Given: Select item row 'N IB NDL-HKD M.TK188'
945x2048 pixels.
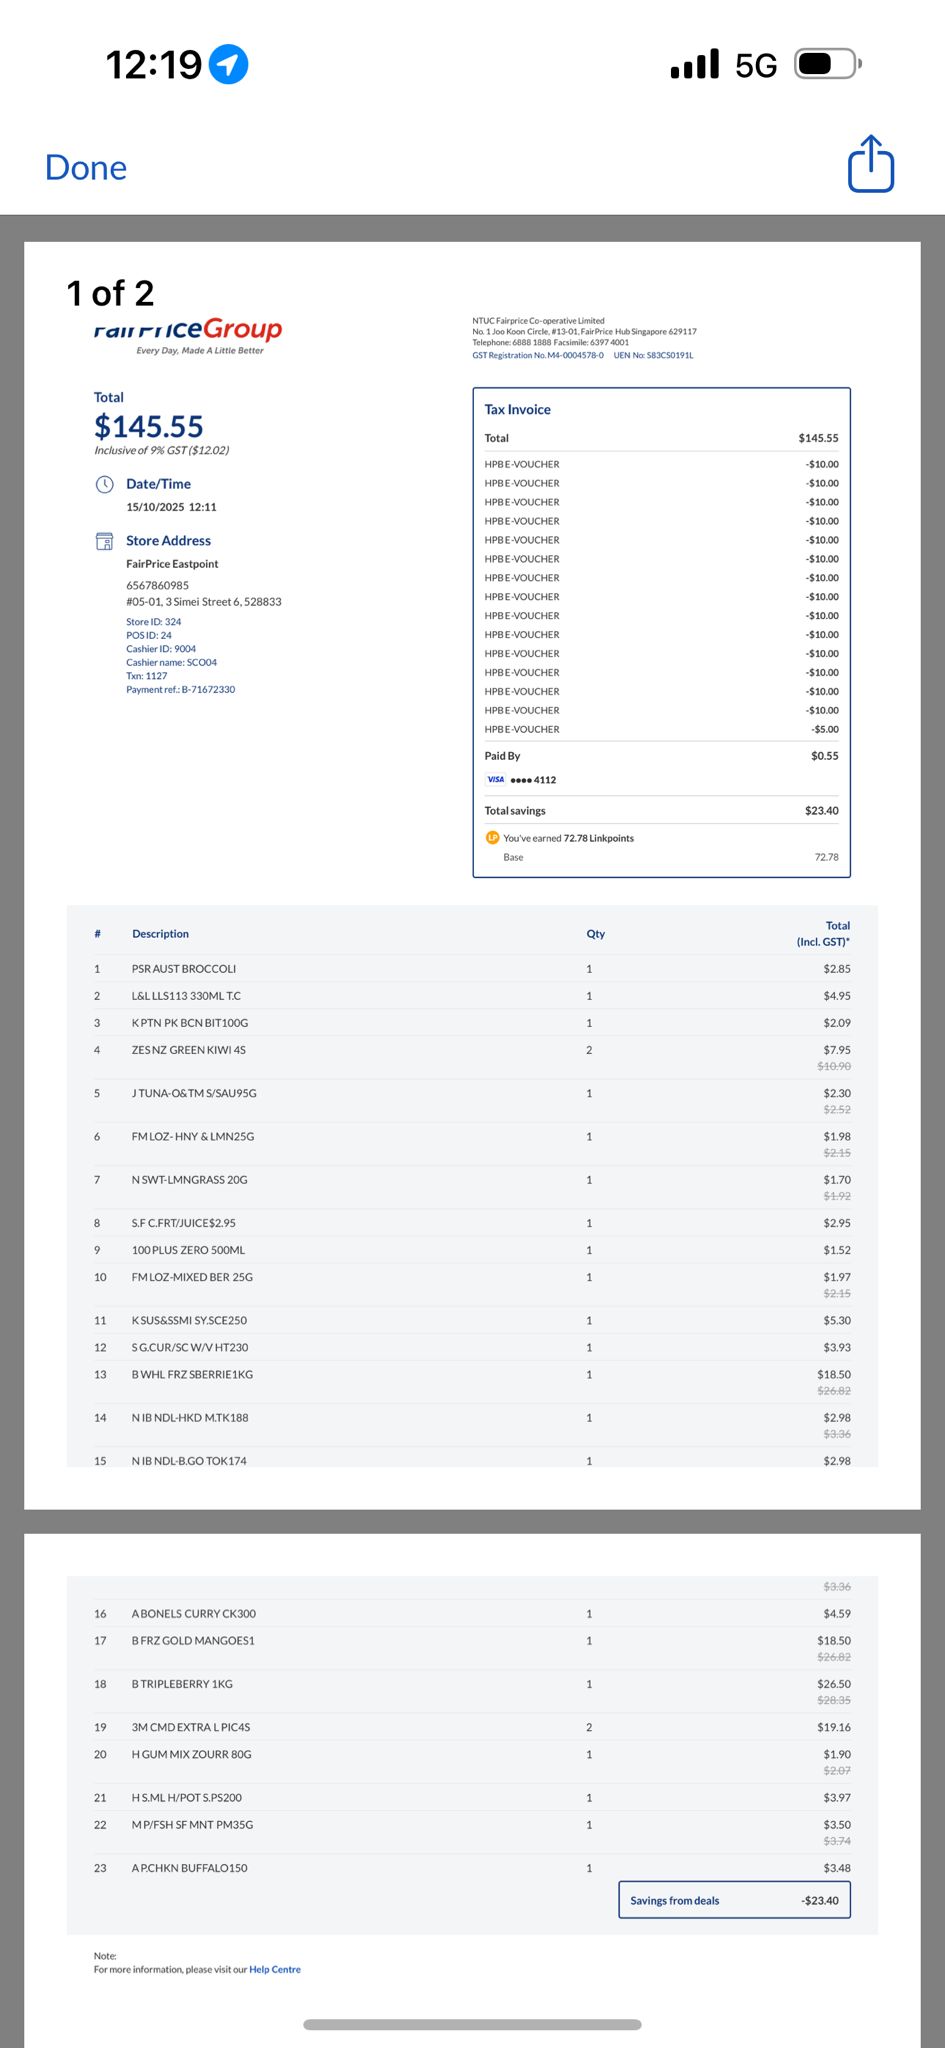Looking at the screenshot, I should [472, 1425].
